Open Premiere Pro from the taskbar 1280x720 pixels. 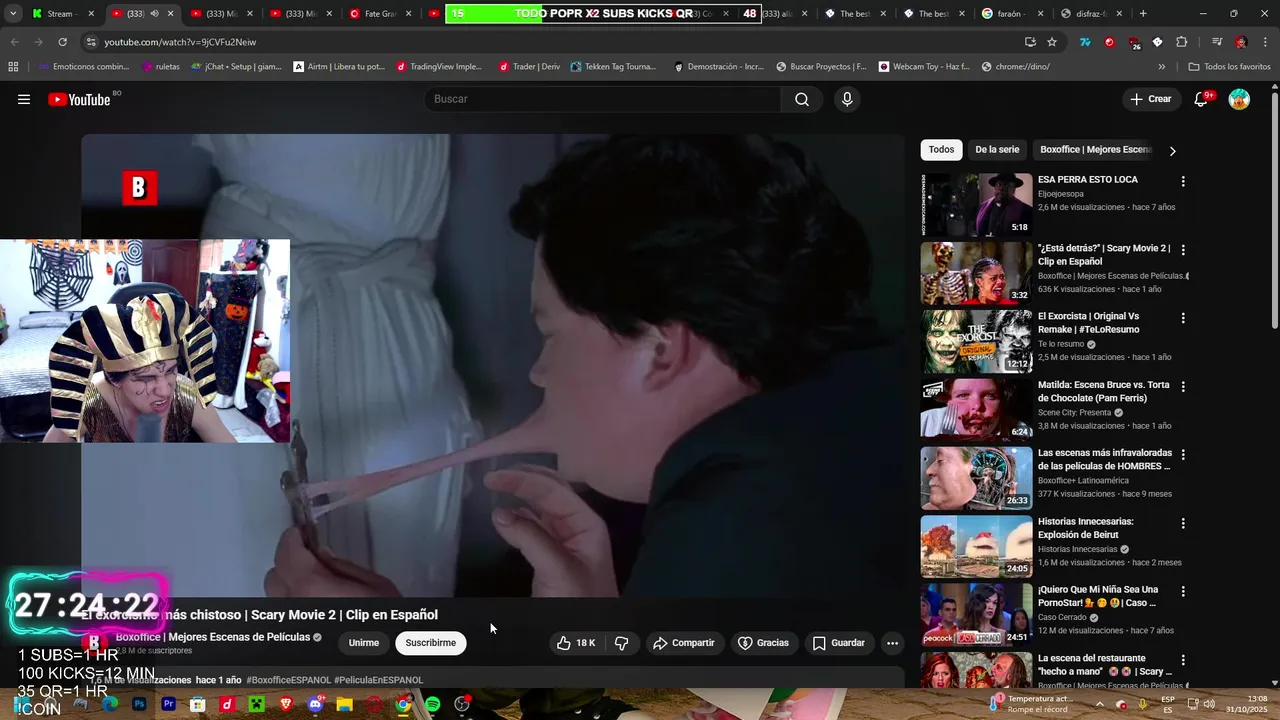(x=168, y=704)
